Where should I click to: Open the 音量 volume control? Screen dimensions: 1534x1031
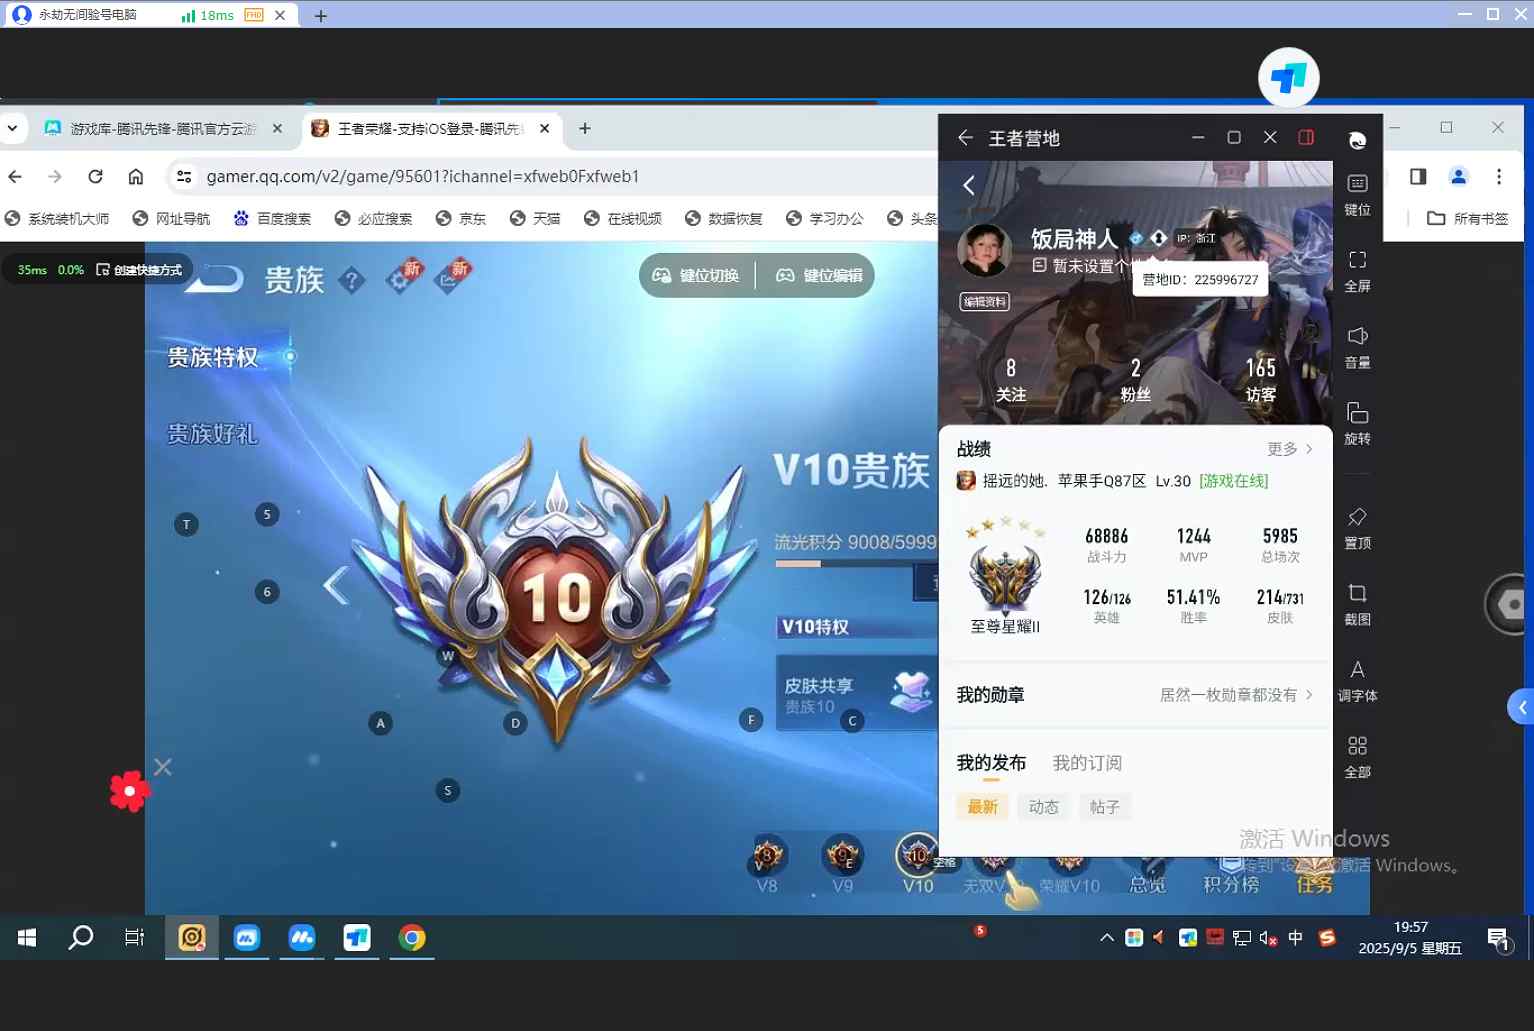point(1357,347)
